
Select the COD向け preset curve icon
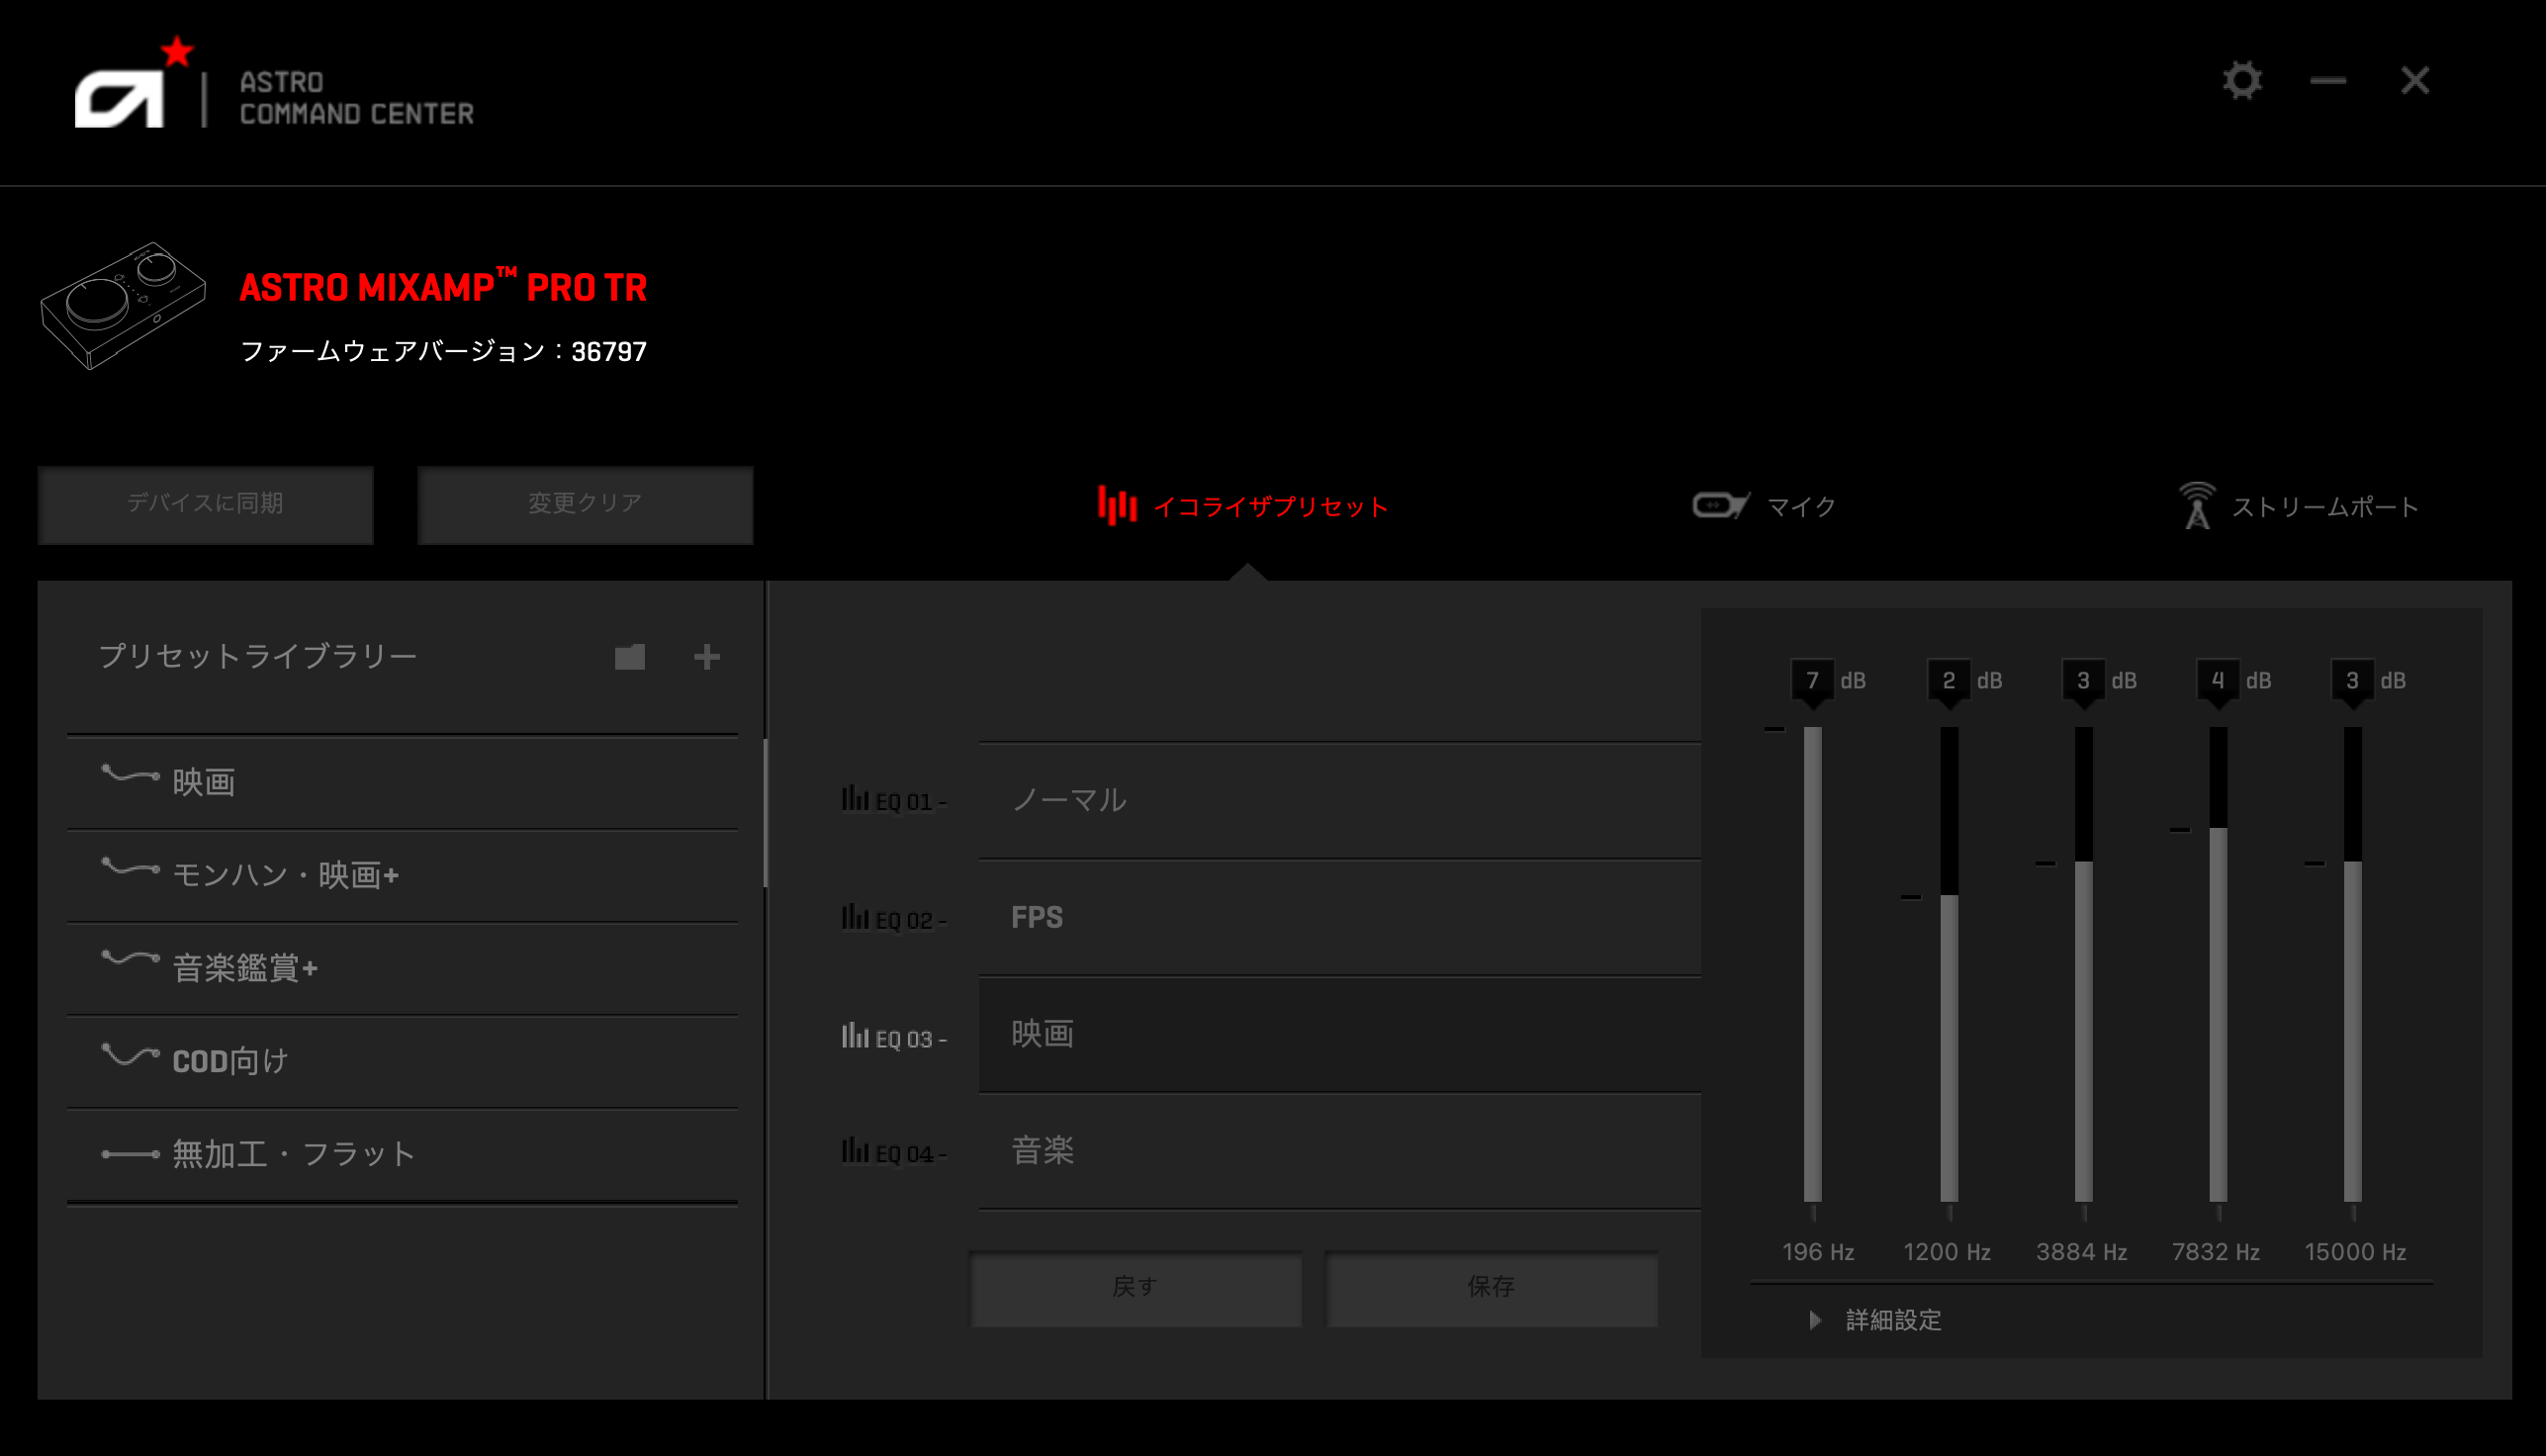point(130,1055)
